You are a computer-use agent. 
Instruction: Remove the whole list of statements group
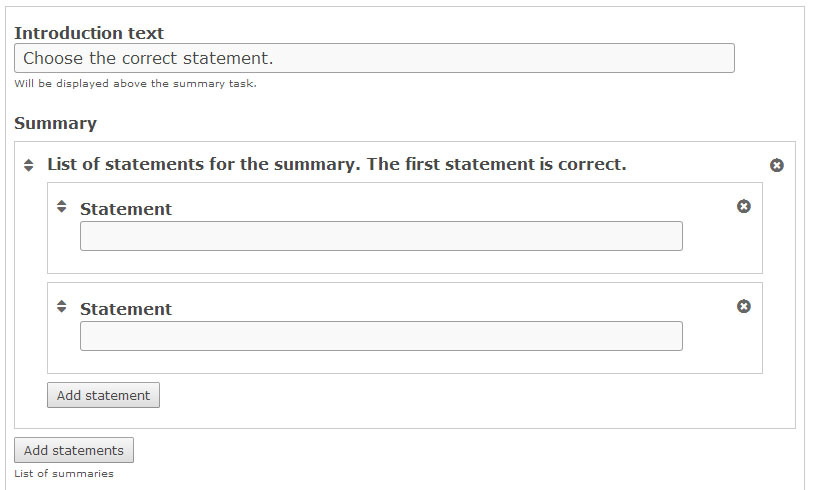click(x=777, y=165)
